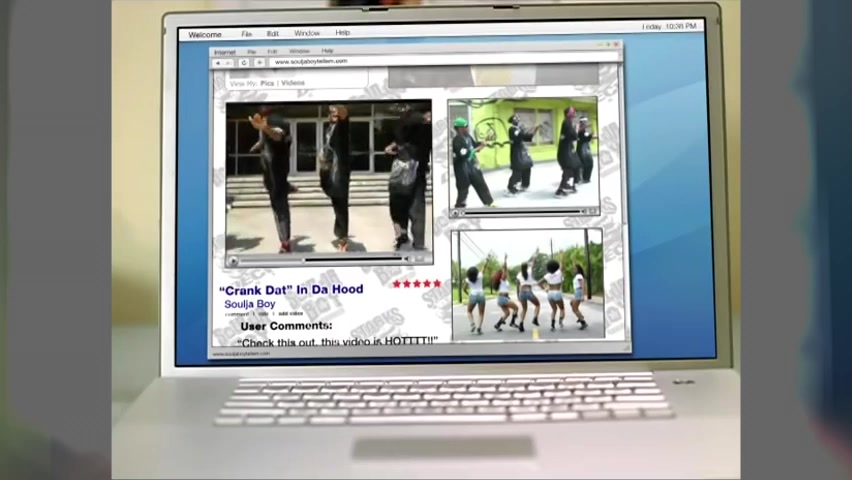Open the Pics link next to View My
Screen dimensions: 852x480
click(x=267, y=83)
